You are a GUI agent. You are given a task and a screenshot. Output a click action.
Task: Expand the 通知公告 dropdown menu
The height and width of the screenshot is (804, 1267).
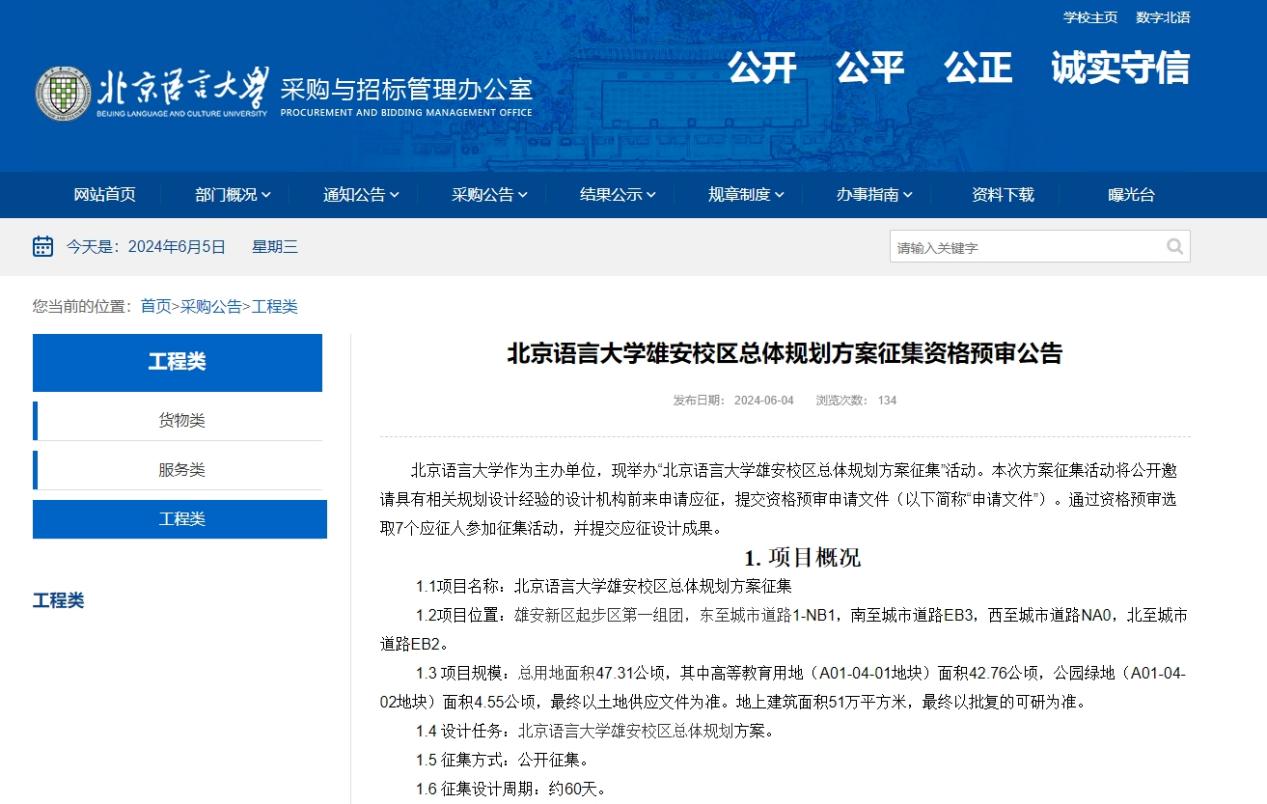[361, 195]
